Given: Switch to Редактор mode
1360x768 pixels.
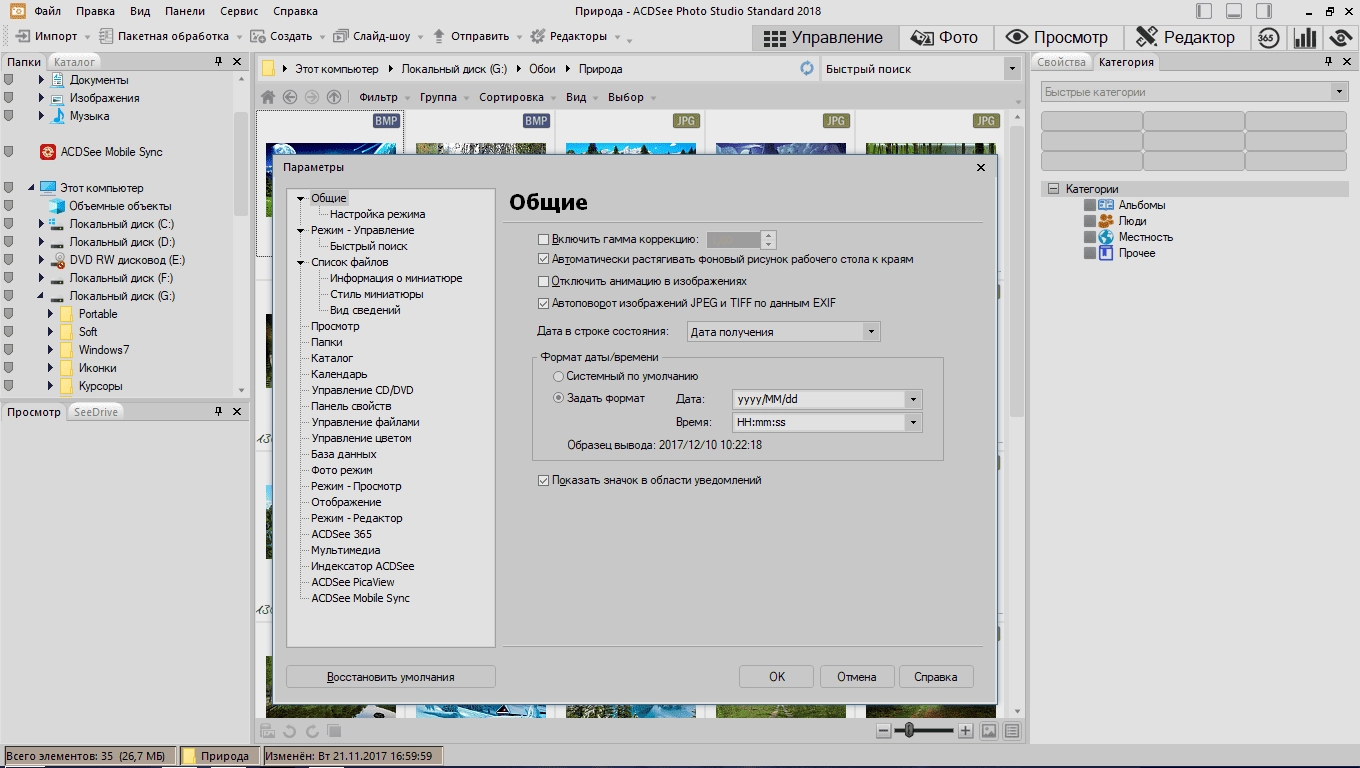Looking at the screenshot, I should click(x=1186, y=38).
